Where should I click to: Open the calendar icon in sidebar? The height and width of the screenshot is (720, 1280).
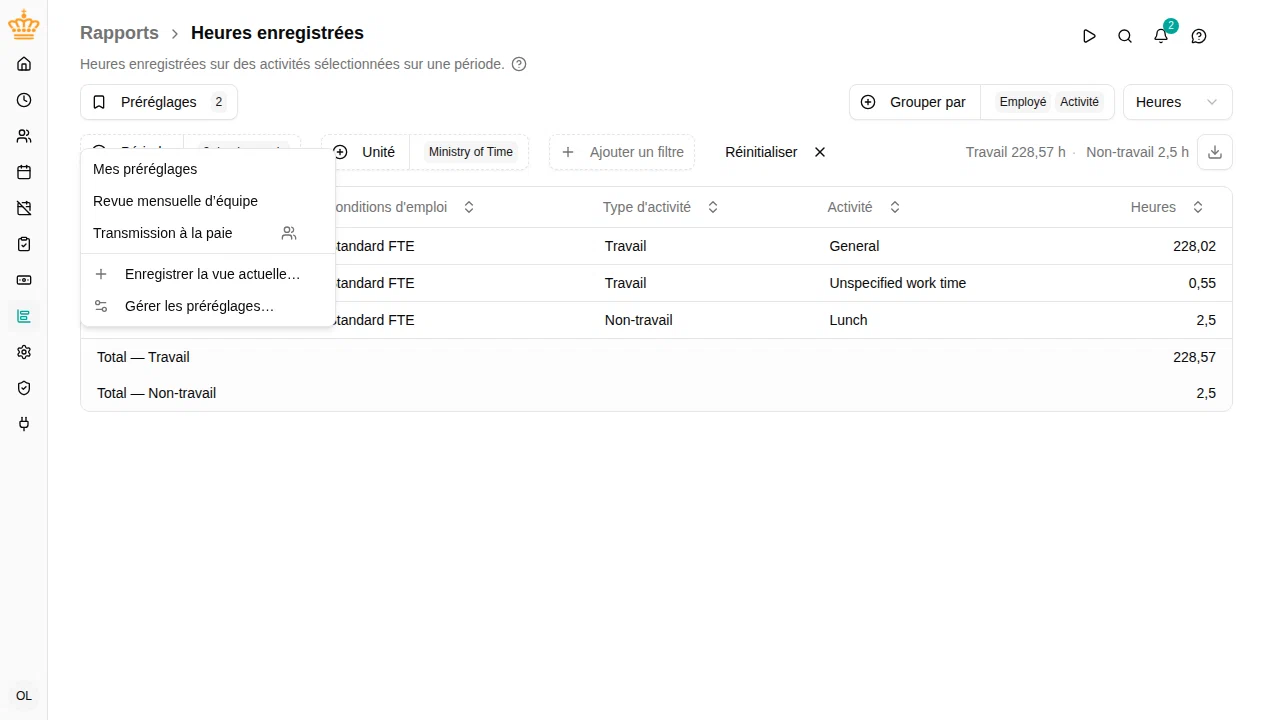coord(24,172)
